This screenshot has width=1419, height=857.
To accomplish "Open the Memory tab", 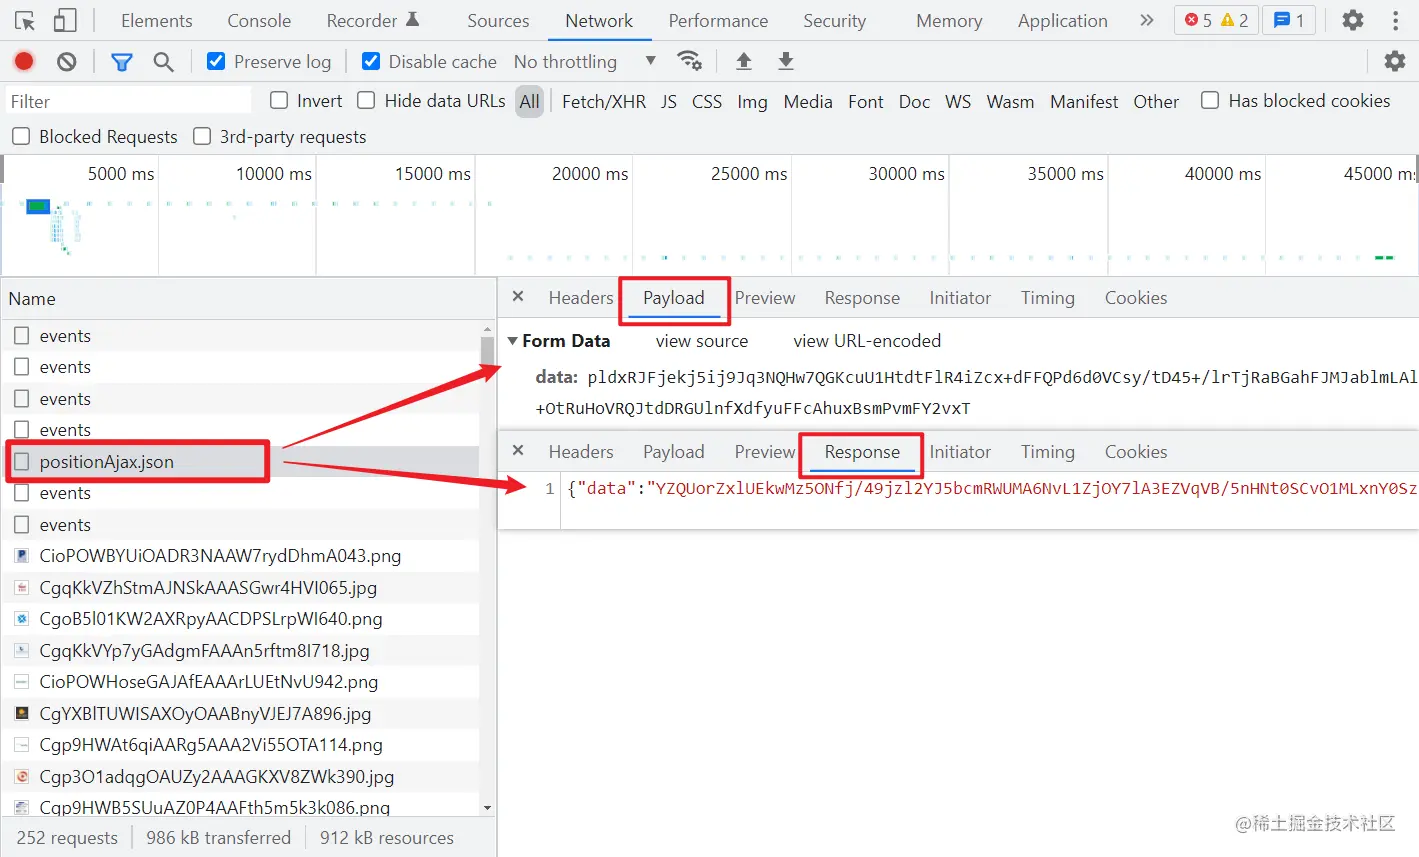I will (949, 20).
